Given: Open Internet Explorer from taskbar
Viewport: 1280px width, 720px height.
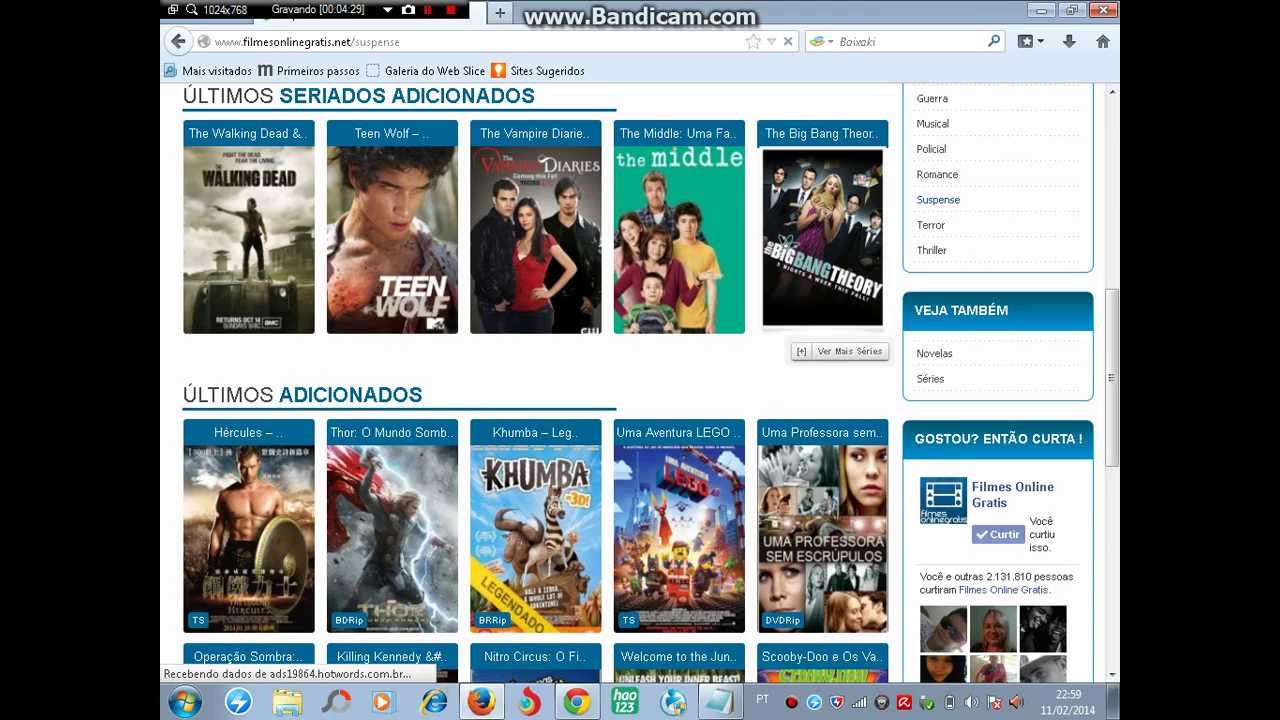Looking at the screenshot, I should 433,702.
